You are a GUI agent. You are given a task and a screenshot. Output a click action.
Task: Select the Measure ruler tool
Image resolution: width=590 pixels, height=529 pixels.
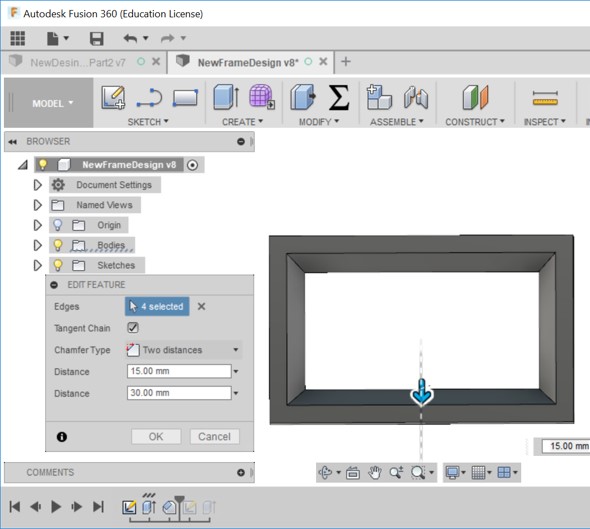(545, 98)
